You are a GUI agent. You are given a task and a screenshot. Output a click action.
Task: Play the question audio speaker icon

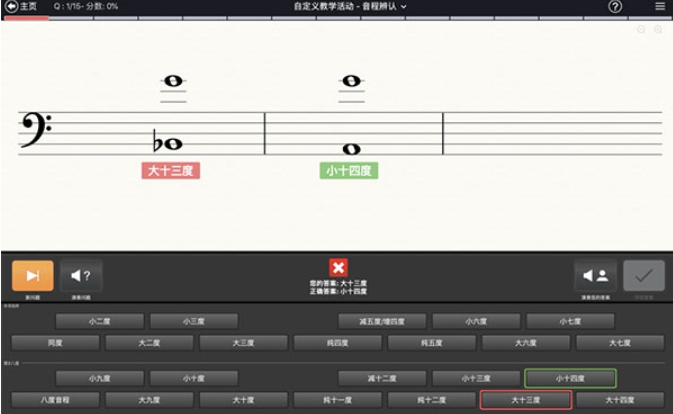point(81,275)
